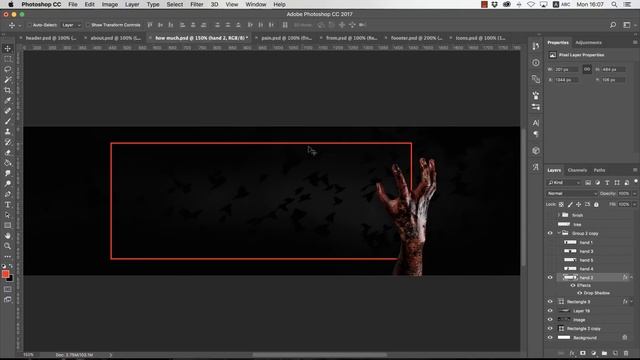Open the Paragraph panel icon
Screen dimensions: 640x360
[536, 134]
